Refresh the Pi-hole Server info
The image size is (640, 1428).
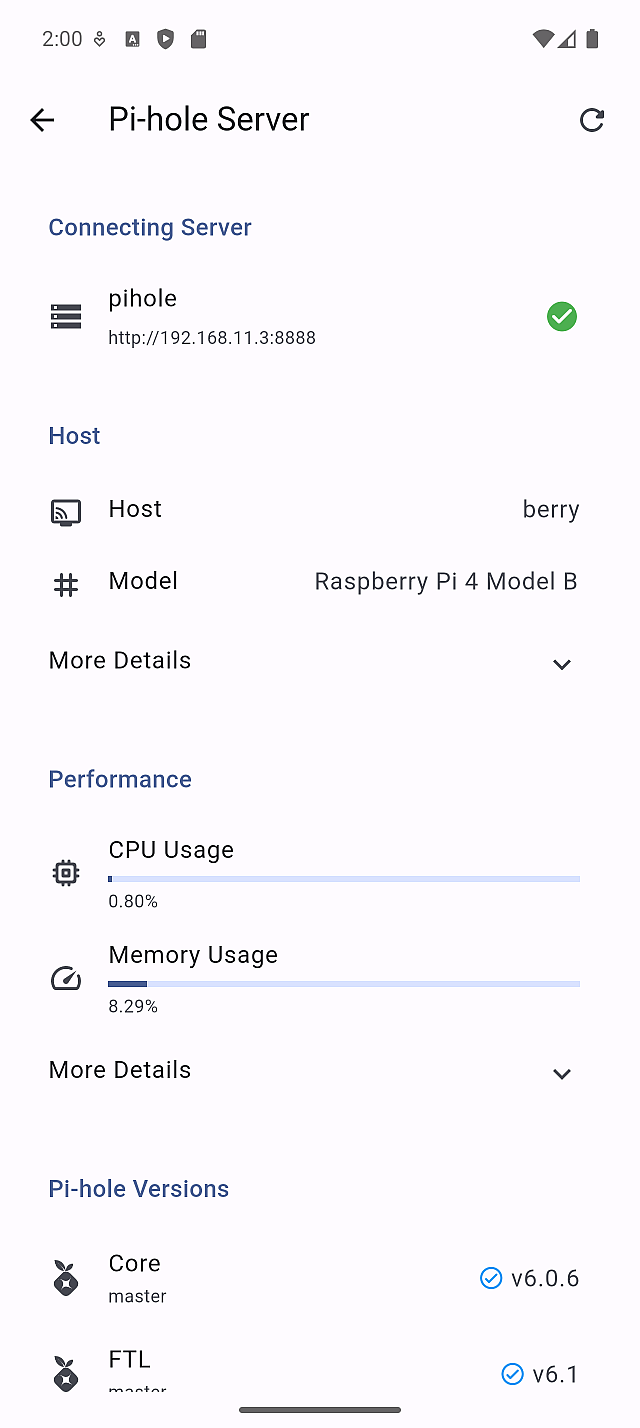tap(592, 120)
